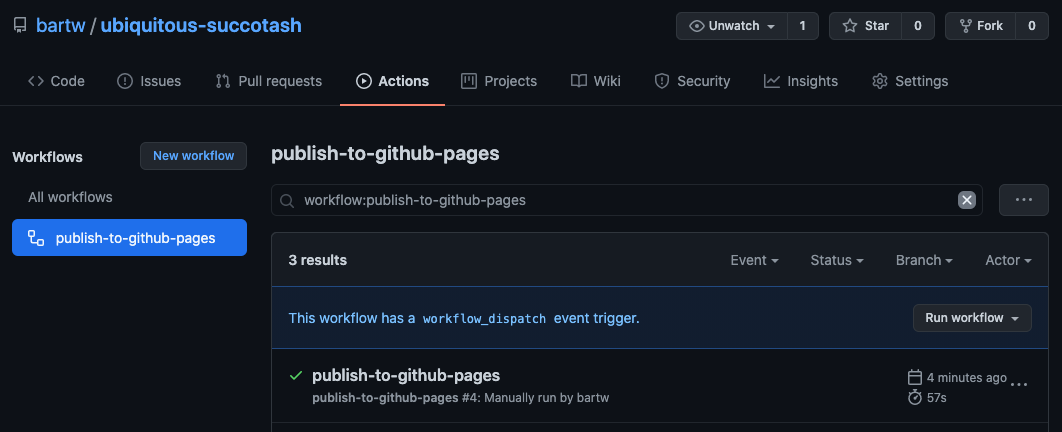Click the Workflows sidebar heading

click(x=47, y=157)
